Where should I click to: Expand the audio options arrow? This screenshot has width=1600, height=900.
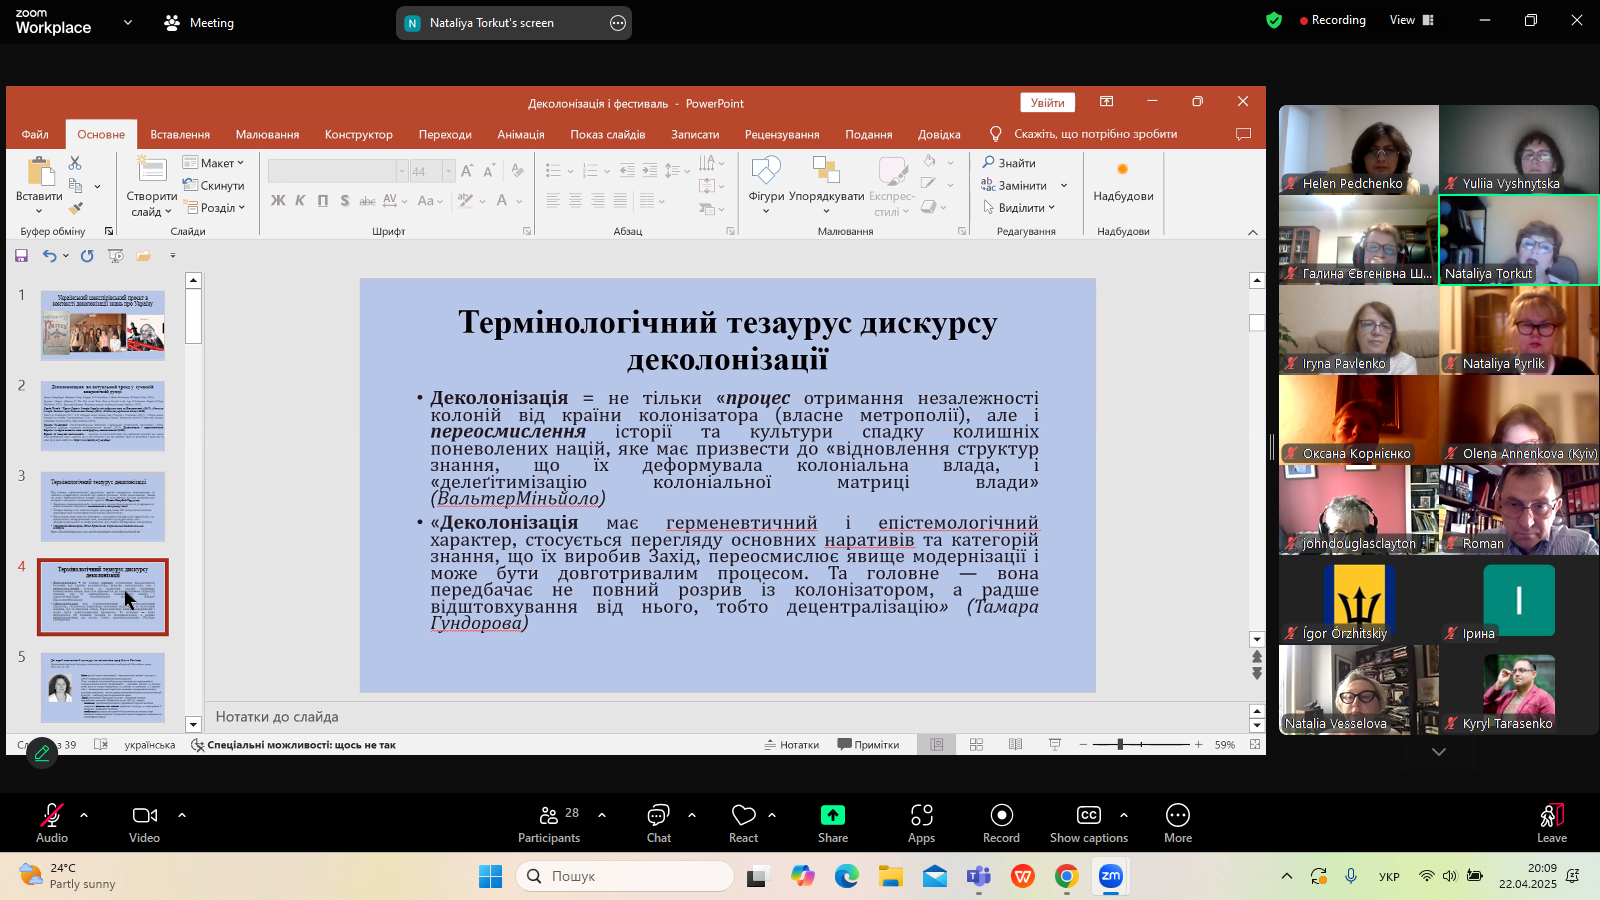click(x=84, y=815)
